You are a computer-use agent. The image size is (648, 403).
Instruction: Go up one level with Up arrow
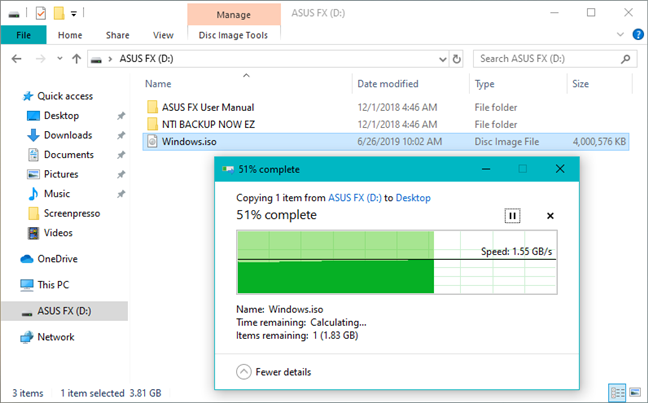pyautogui.click(x=76, y=59)
